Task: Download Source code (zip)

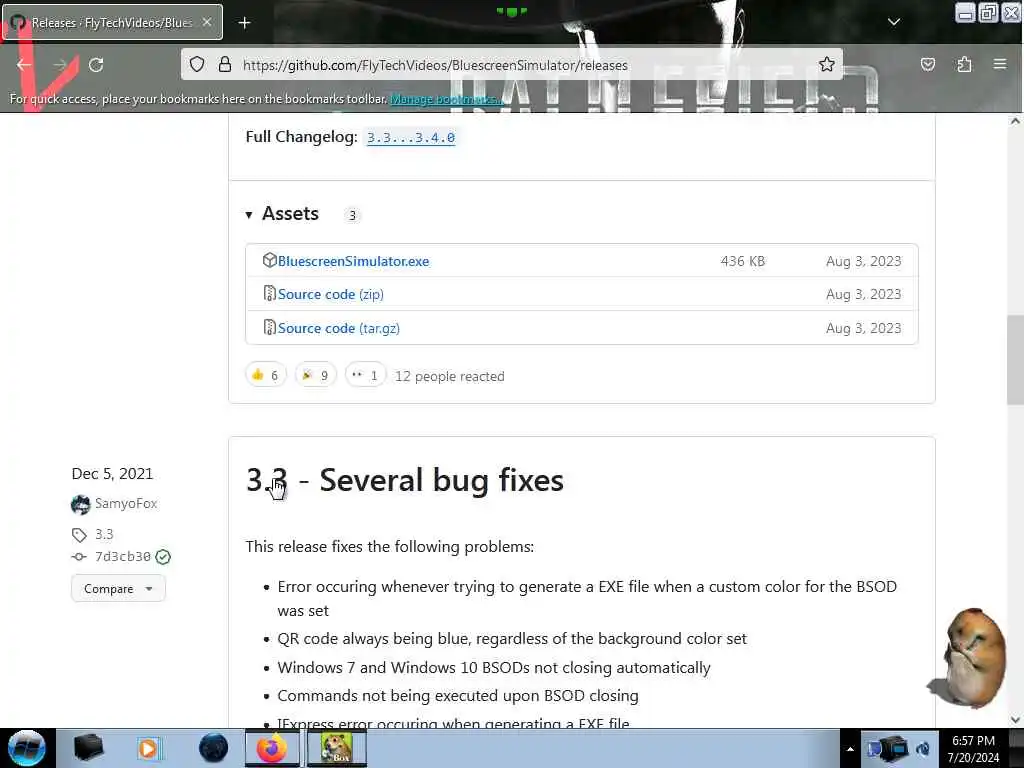Action: click(x=330, y=295)
